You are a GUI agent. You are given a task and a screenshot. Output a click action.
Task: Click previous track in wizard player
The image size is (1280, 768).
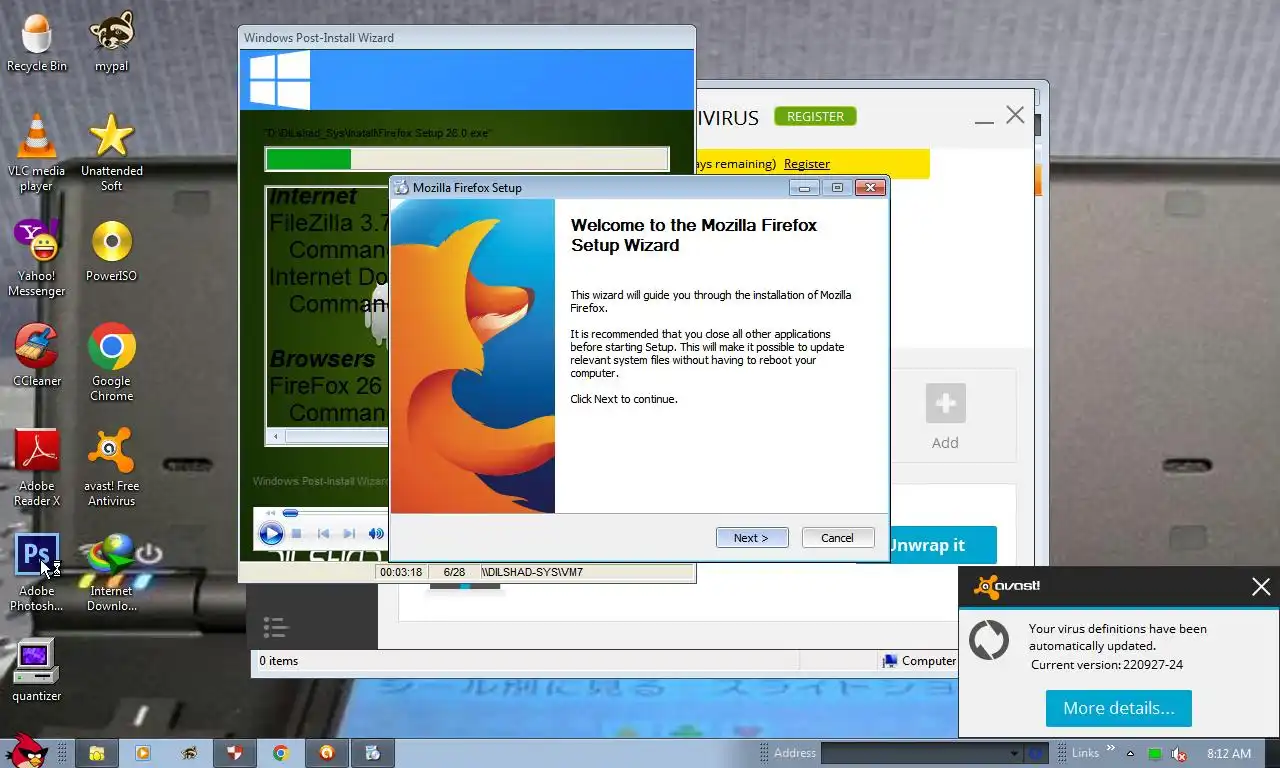323,534
